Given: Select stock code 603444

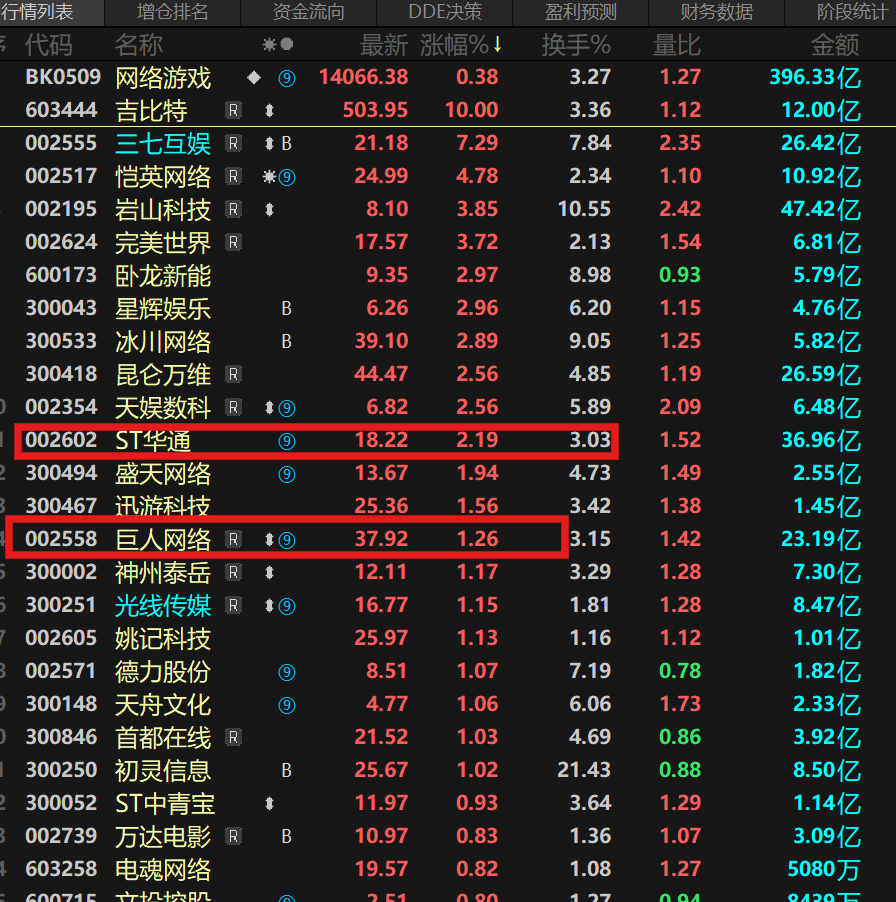Looking at the screenshot, I should [x=61, y=110].
